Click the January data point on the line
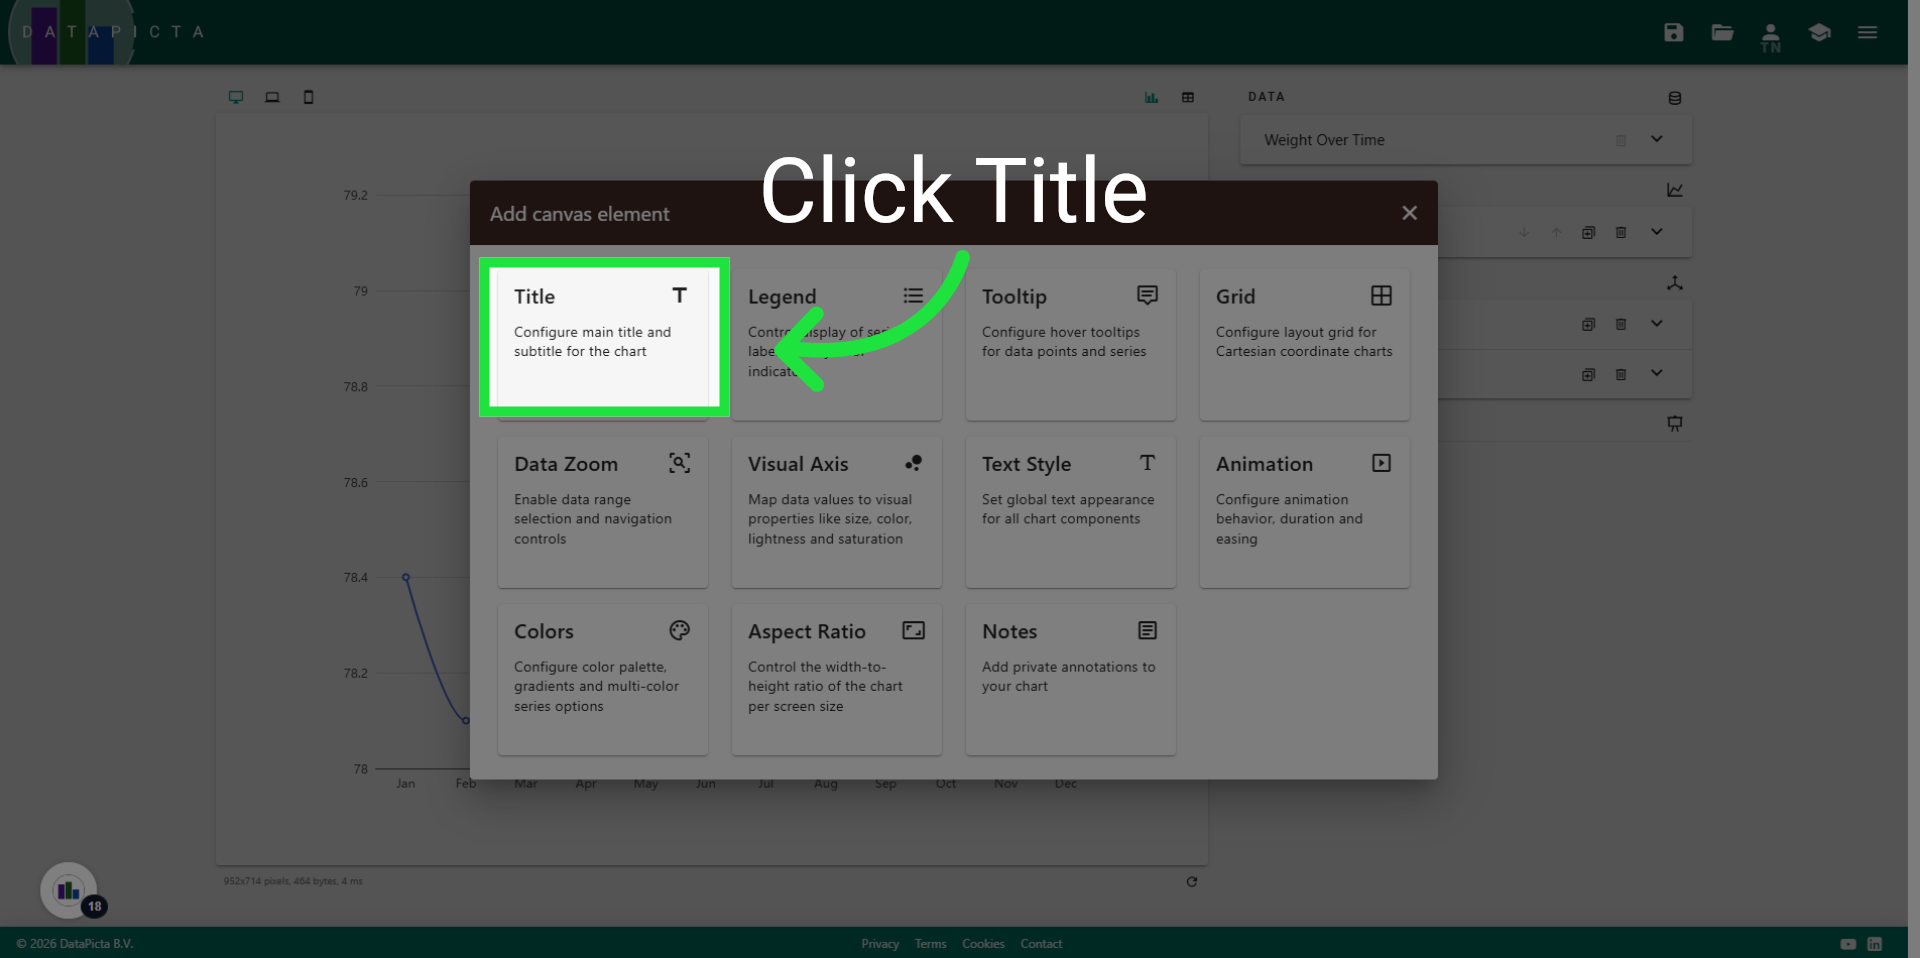Image resolution: width=1920 pixels, height=958 pixels. [x=406, y=578]
